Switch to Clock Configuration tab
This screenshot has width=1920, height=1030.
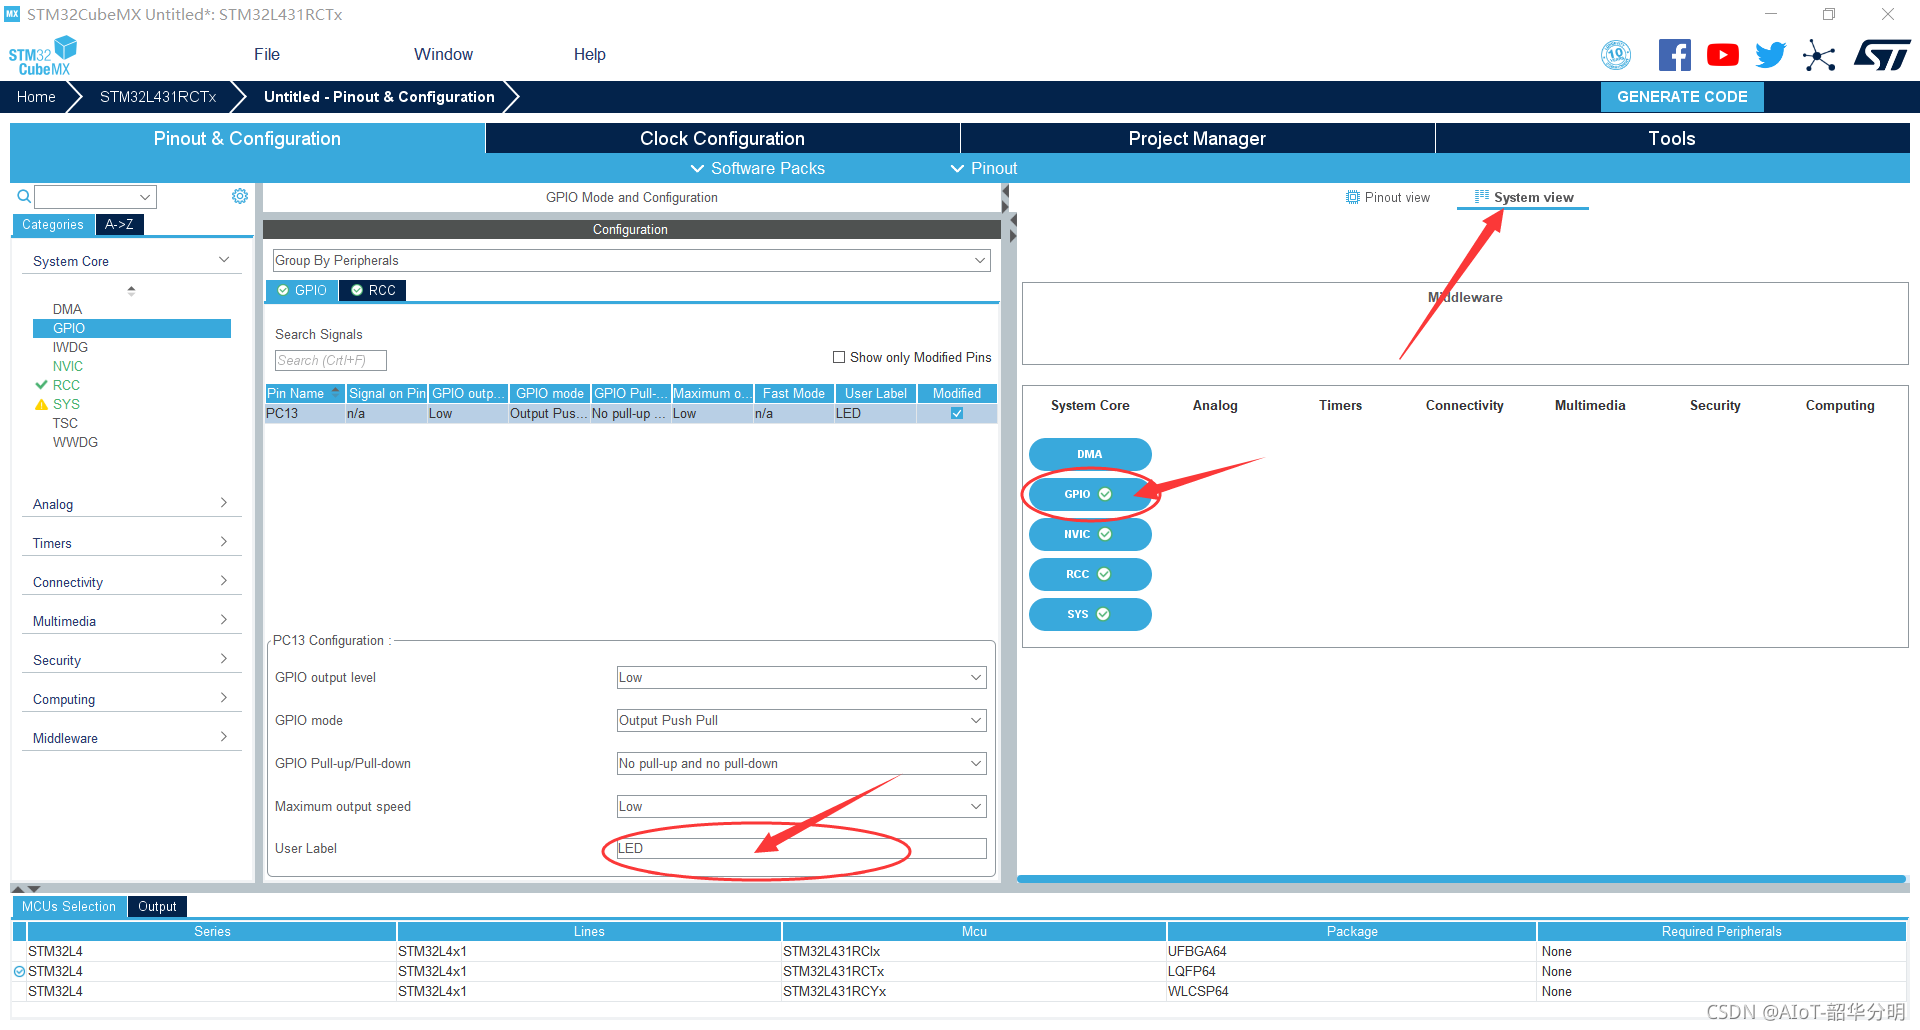click(x=722, y=138)
